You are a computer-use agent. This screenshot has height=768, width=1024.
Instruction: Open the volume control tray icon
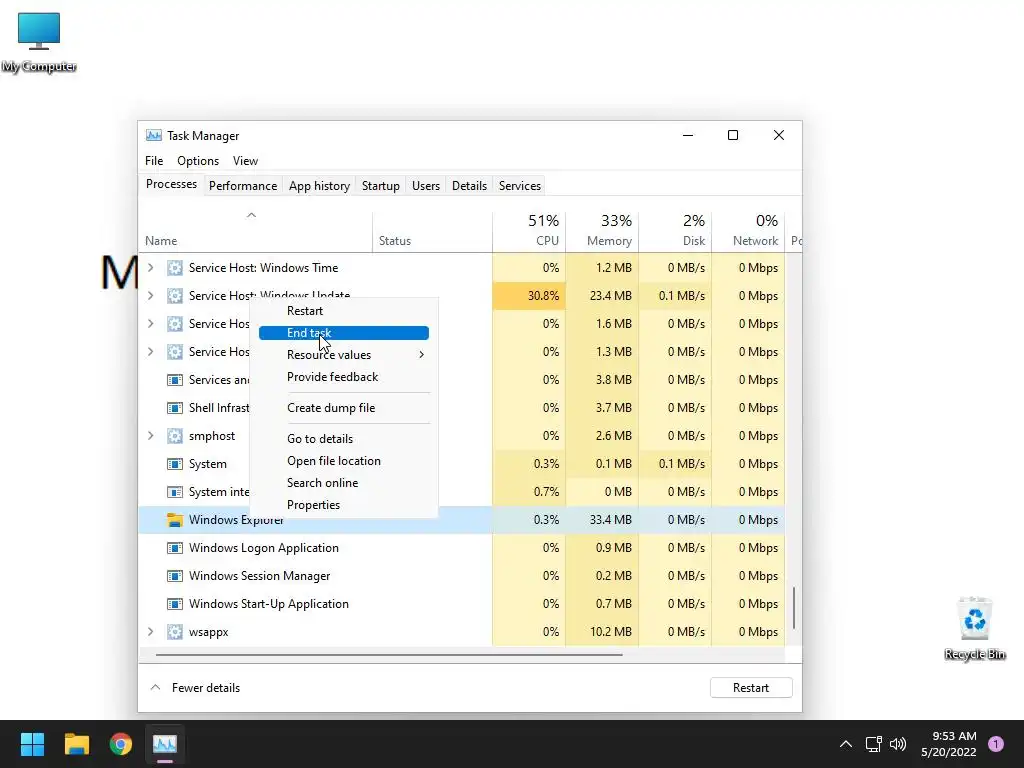coord(899,744)
